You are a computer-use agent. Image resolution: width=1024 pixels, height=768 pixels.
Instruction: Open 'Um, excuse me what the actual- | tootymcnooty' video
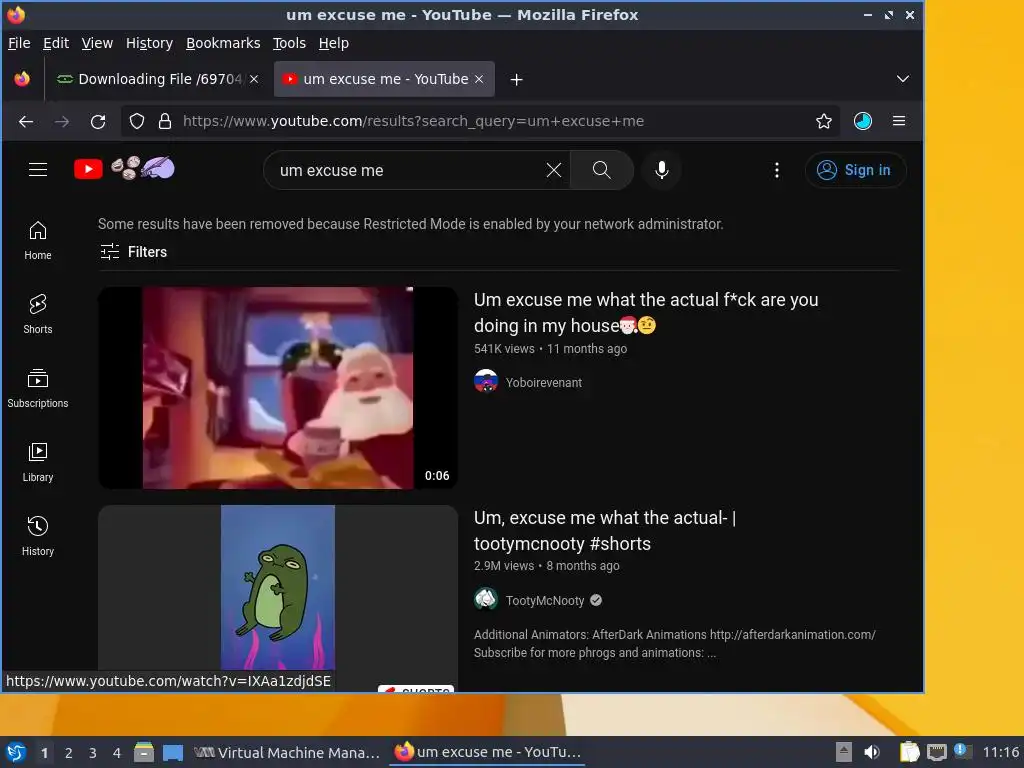click(605, 530)
